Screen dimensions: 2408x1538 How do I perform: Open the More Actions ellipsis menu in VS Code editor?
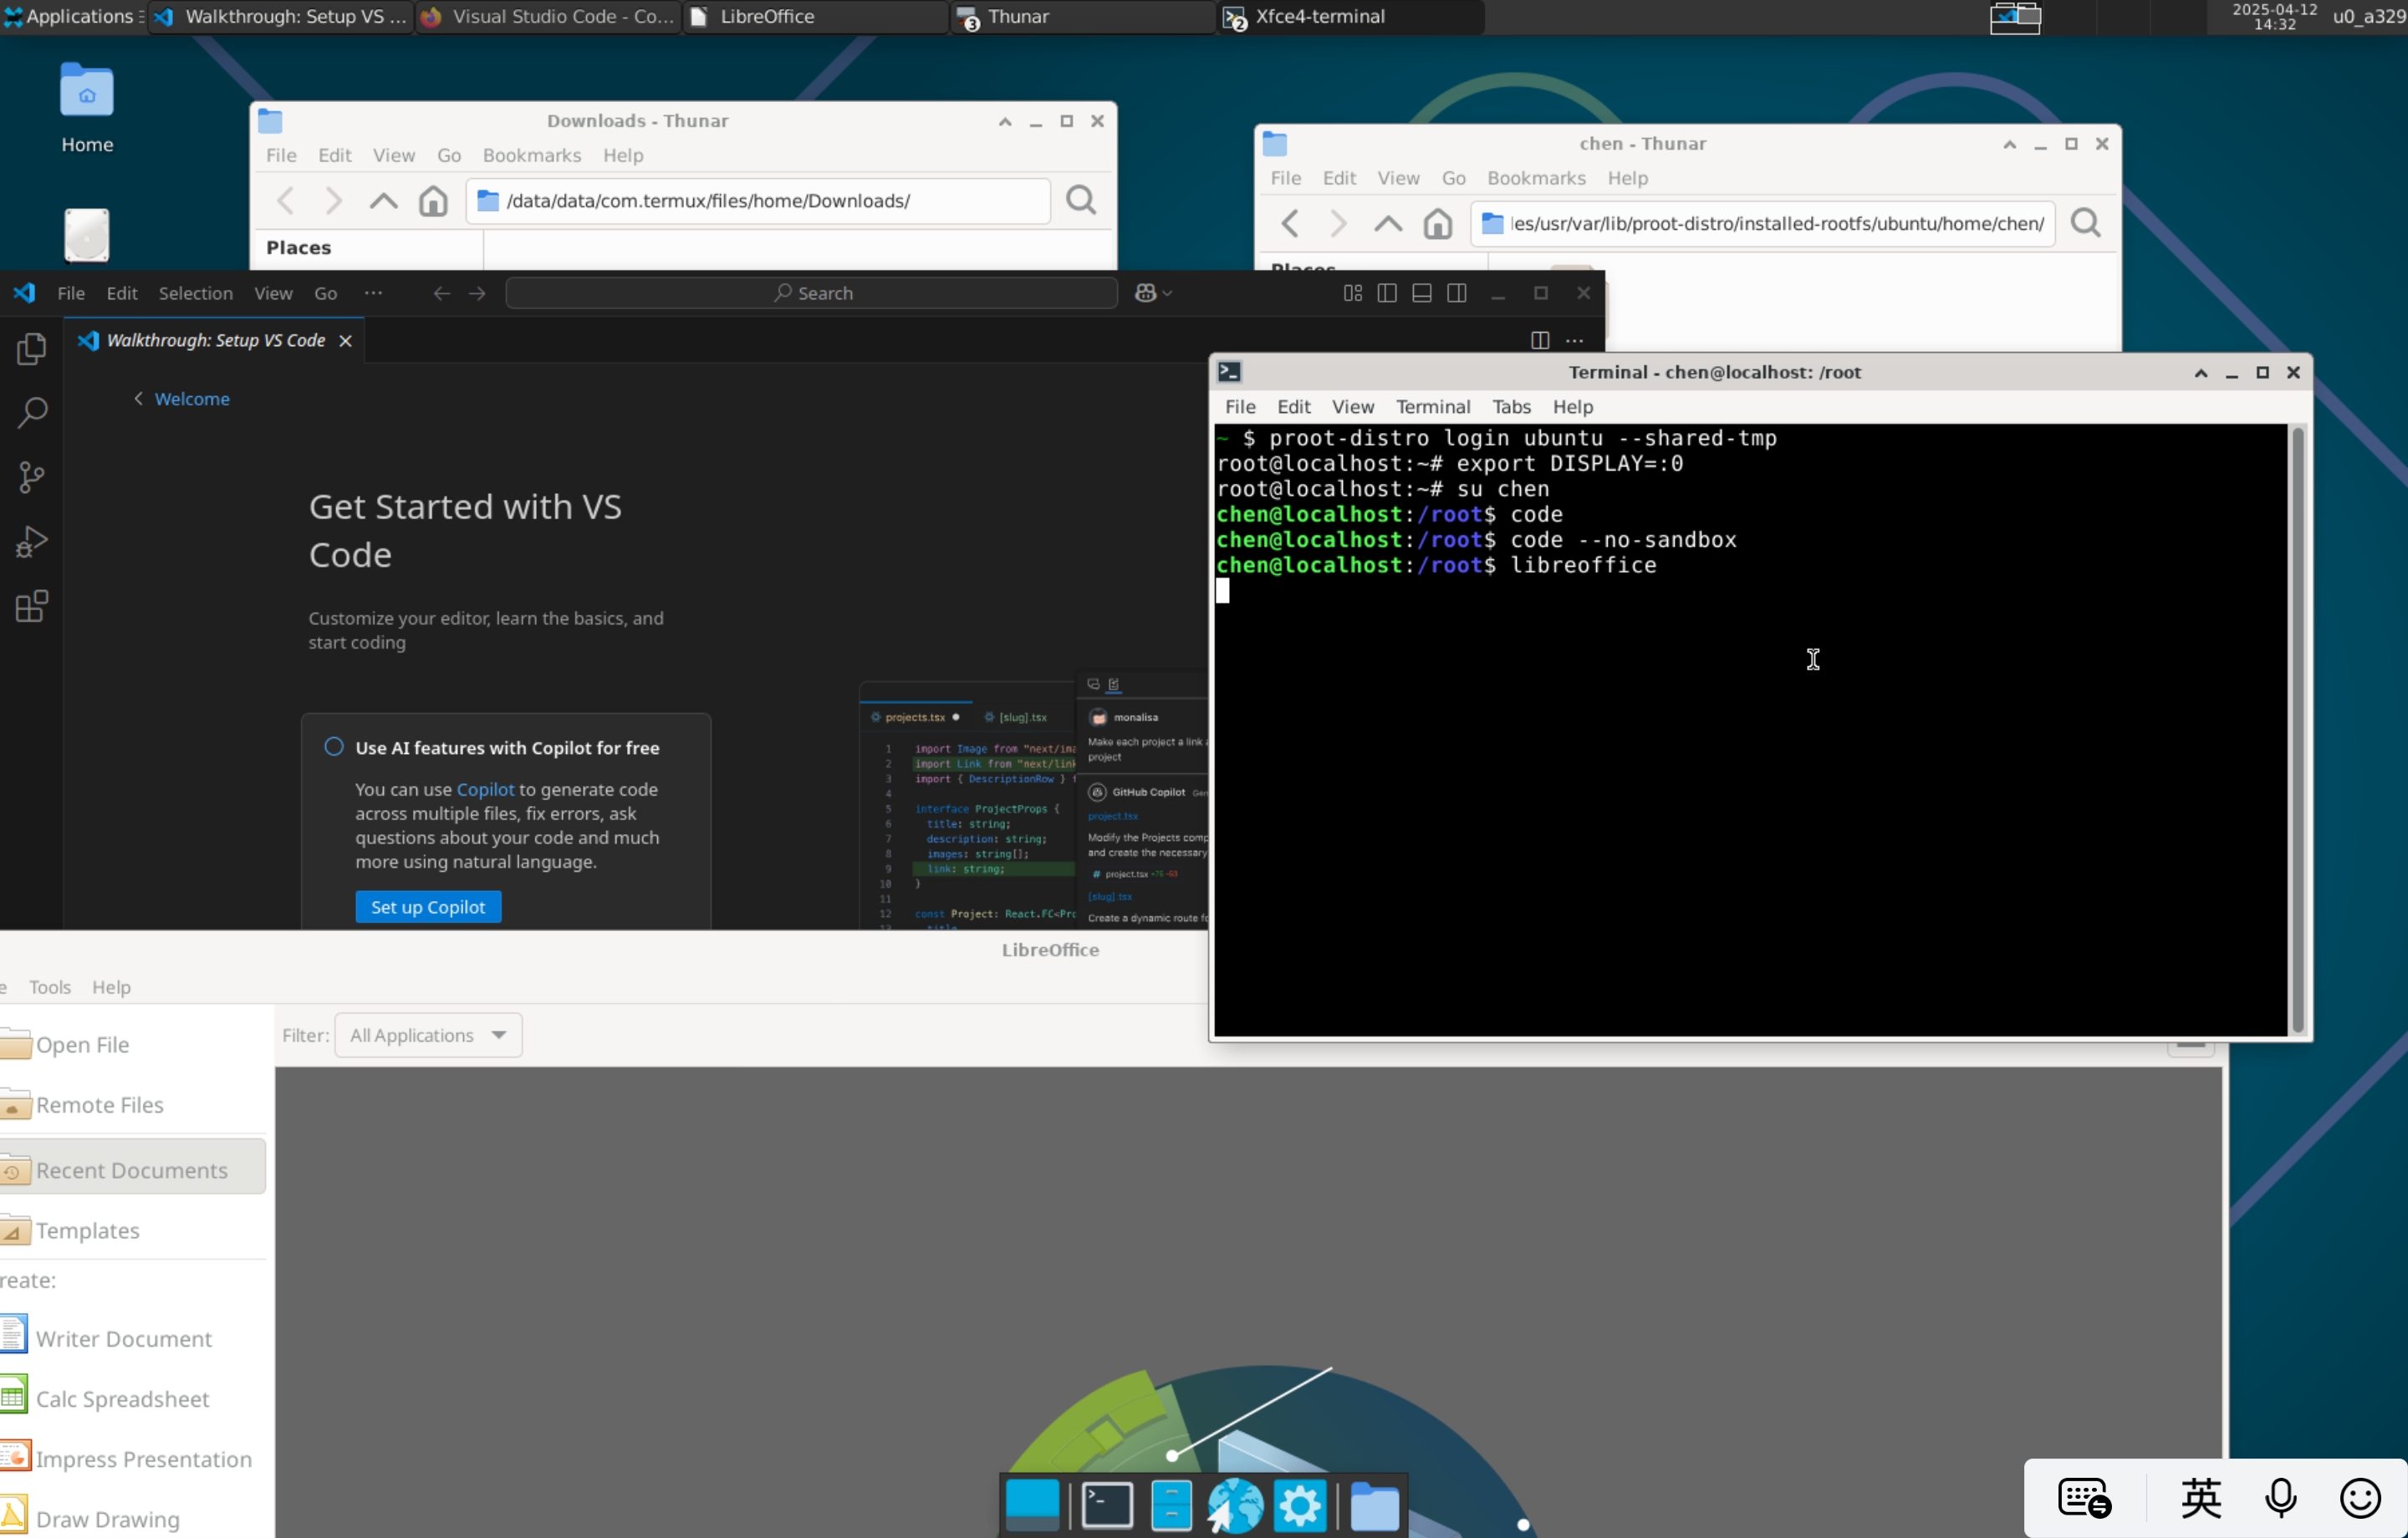pyautogui.click(x=1575, y=340)
